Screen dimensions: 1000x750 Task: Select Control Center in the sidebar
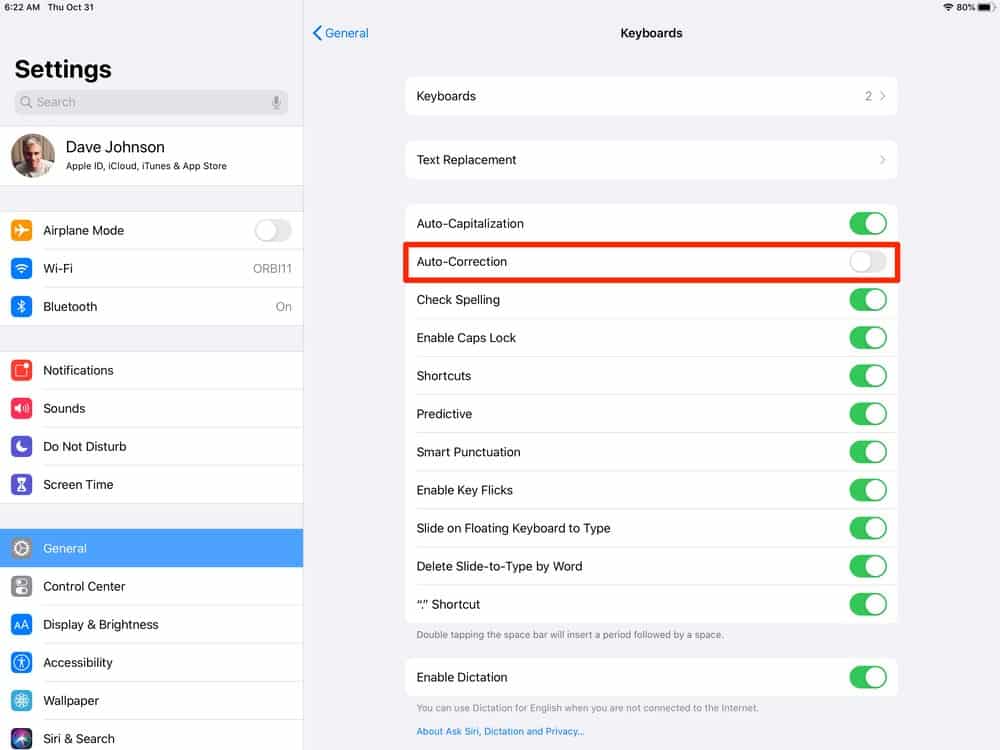(x=84, y=586)
